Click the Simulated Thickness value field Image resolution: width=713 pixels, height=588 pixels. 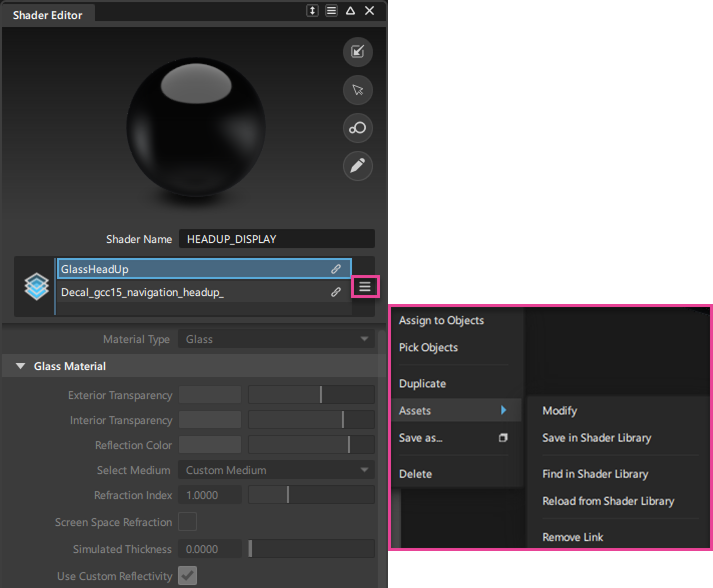(210, 549)
